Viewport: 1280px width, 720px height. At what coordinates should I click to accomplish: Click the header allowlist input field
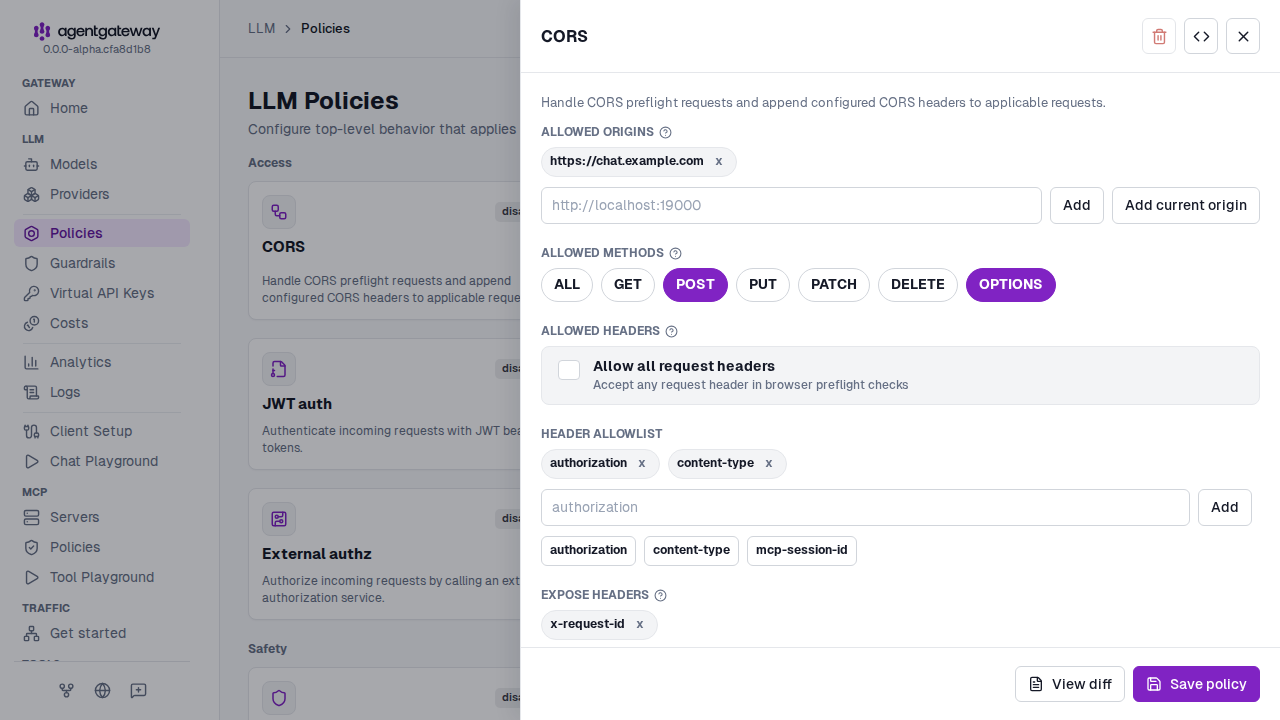pos(865,507)
